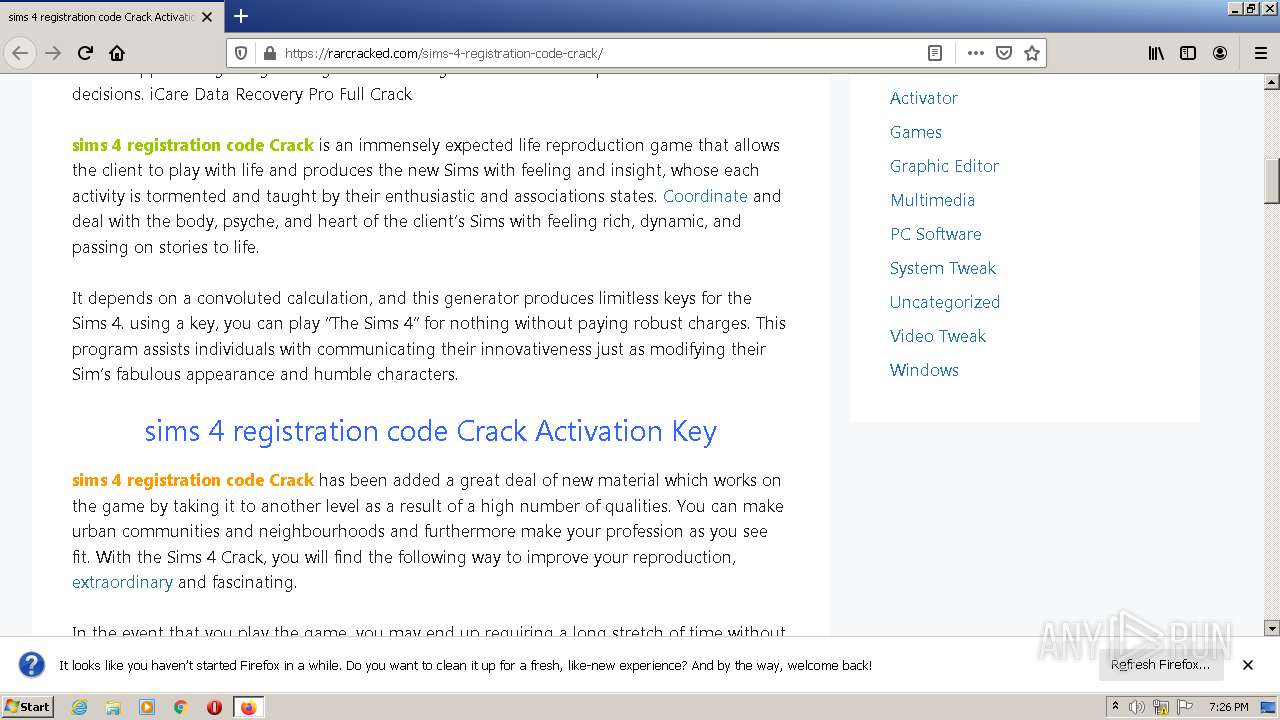The width and height of the screenshot is (1280, 720).
Task: Open the network tray icon
Action: pyautogui.click(x=1161, y=707)
